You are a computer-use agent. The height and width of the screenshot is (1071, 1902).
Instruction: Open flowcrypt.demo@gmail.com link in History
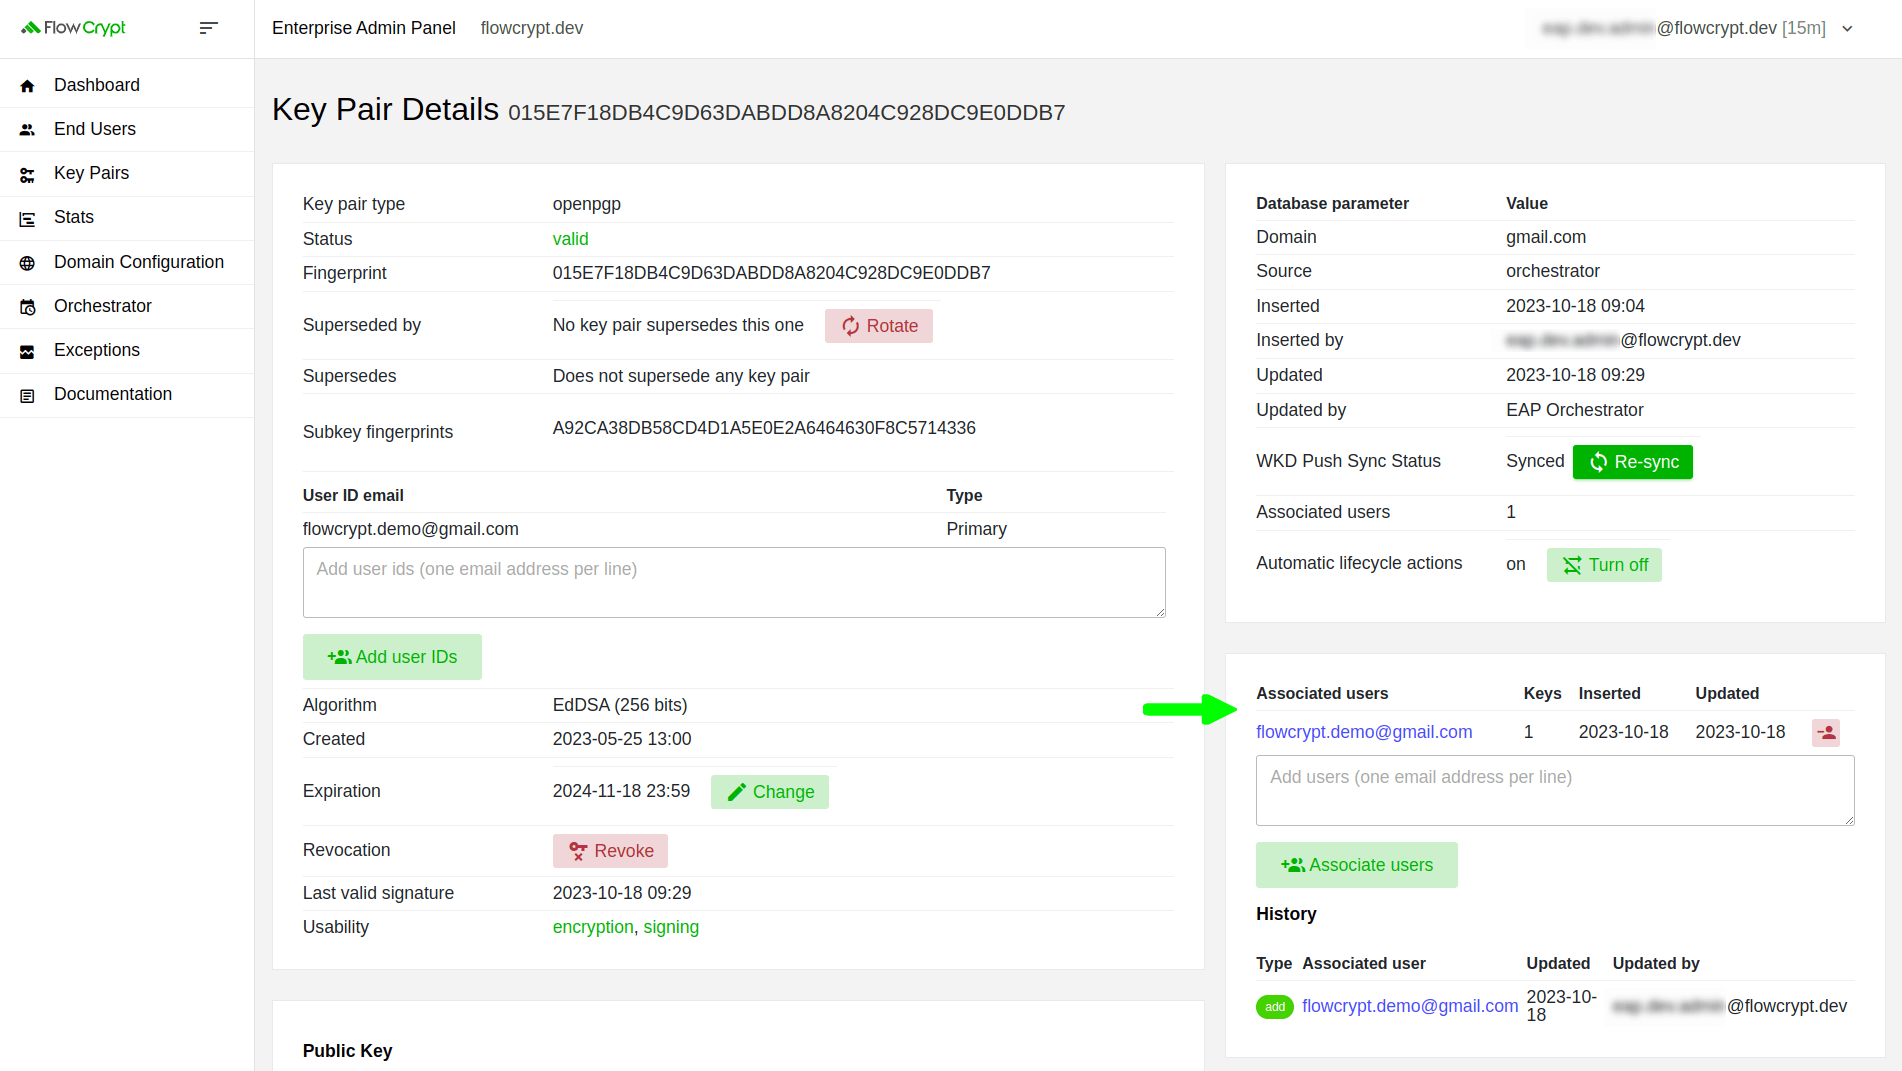point(1410,1006)
